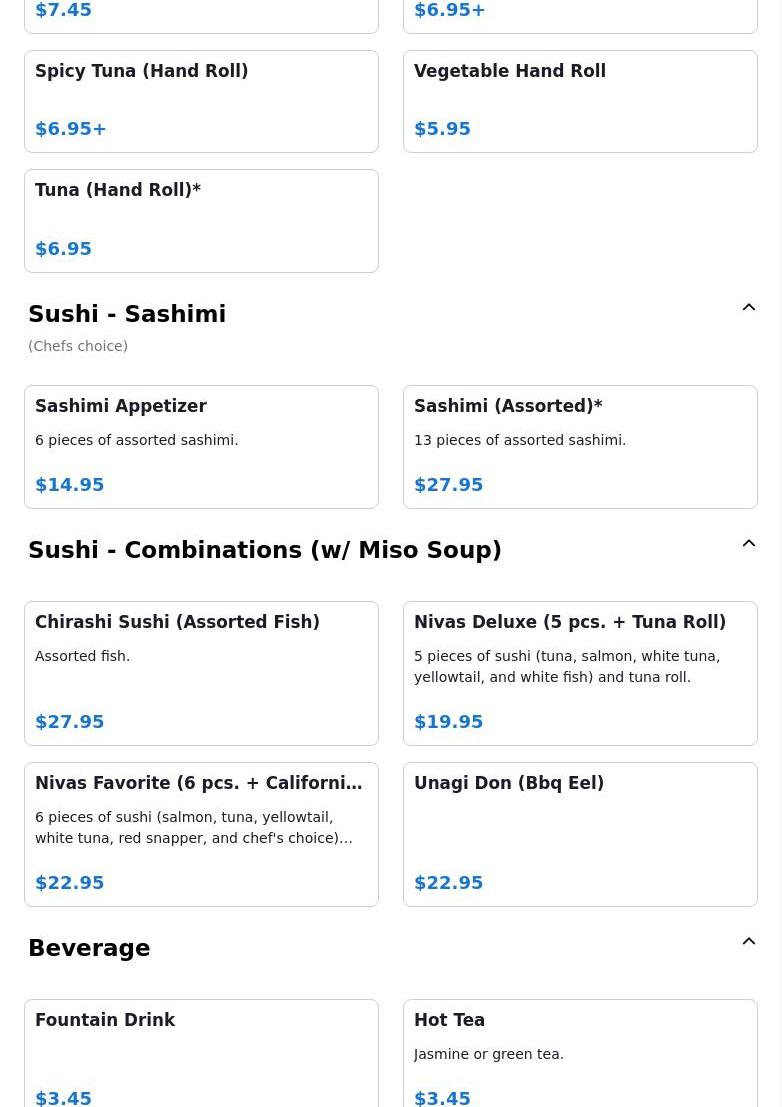
Task: Collapse the Sushi - Sashimi section
Action: pyautogui.click(x=748, y=308)
